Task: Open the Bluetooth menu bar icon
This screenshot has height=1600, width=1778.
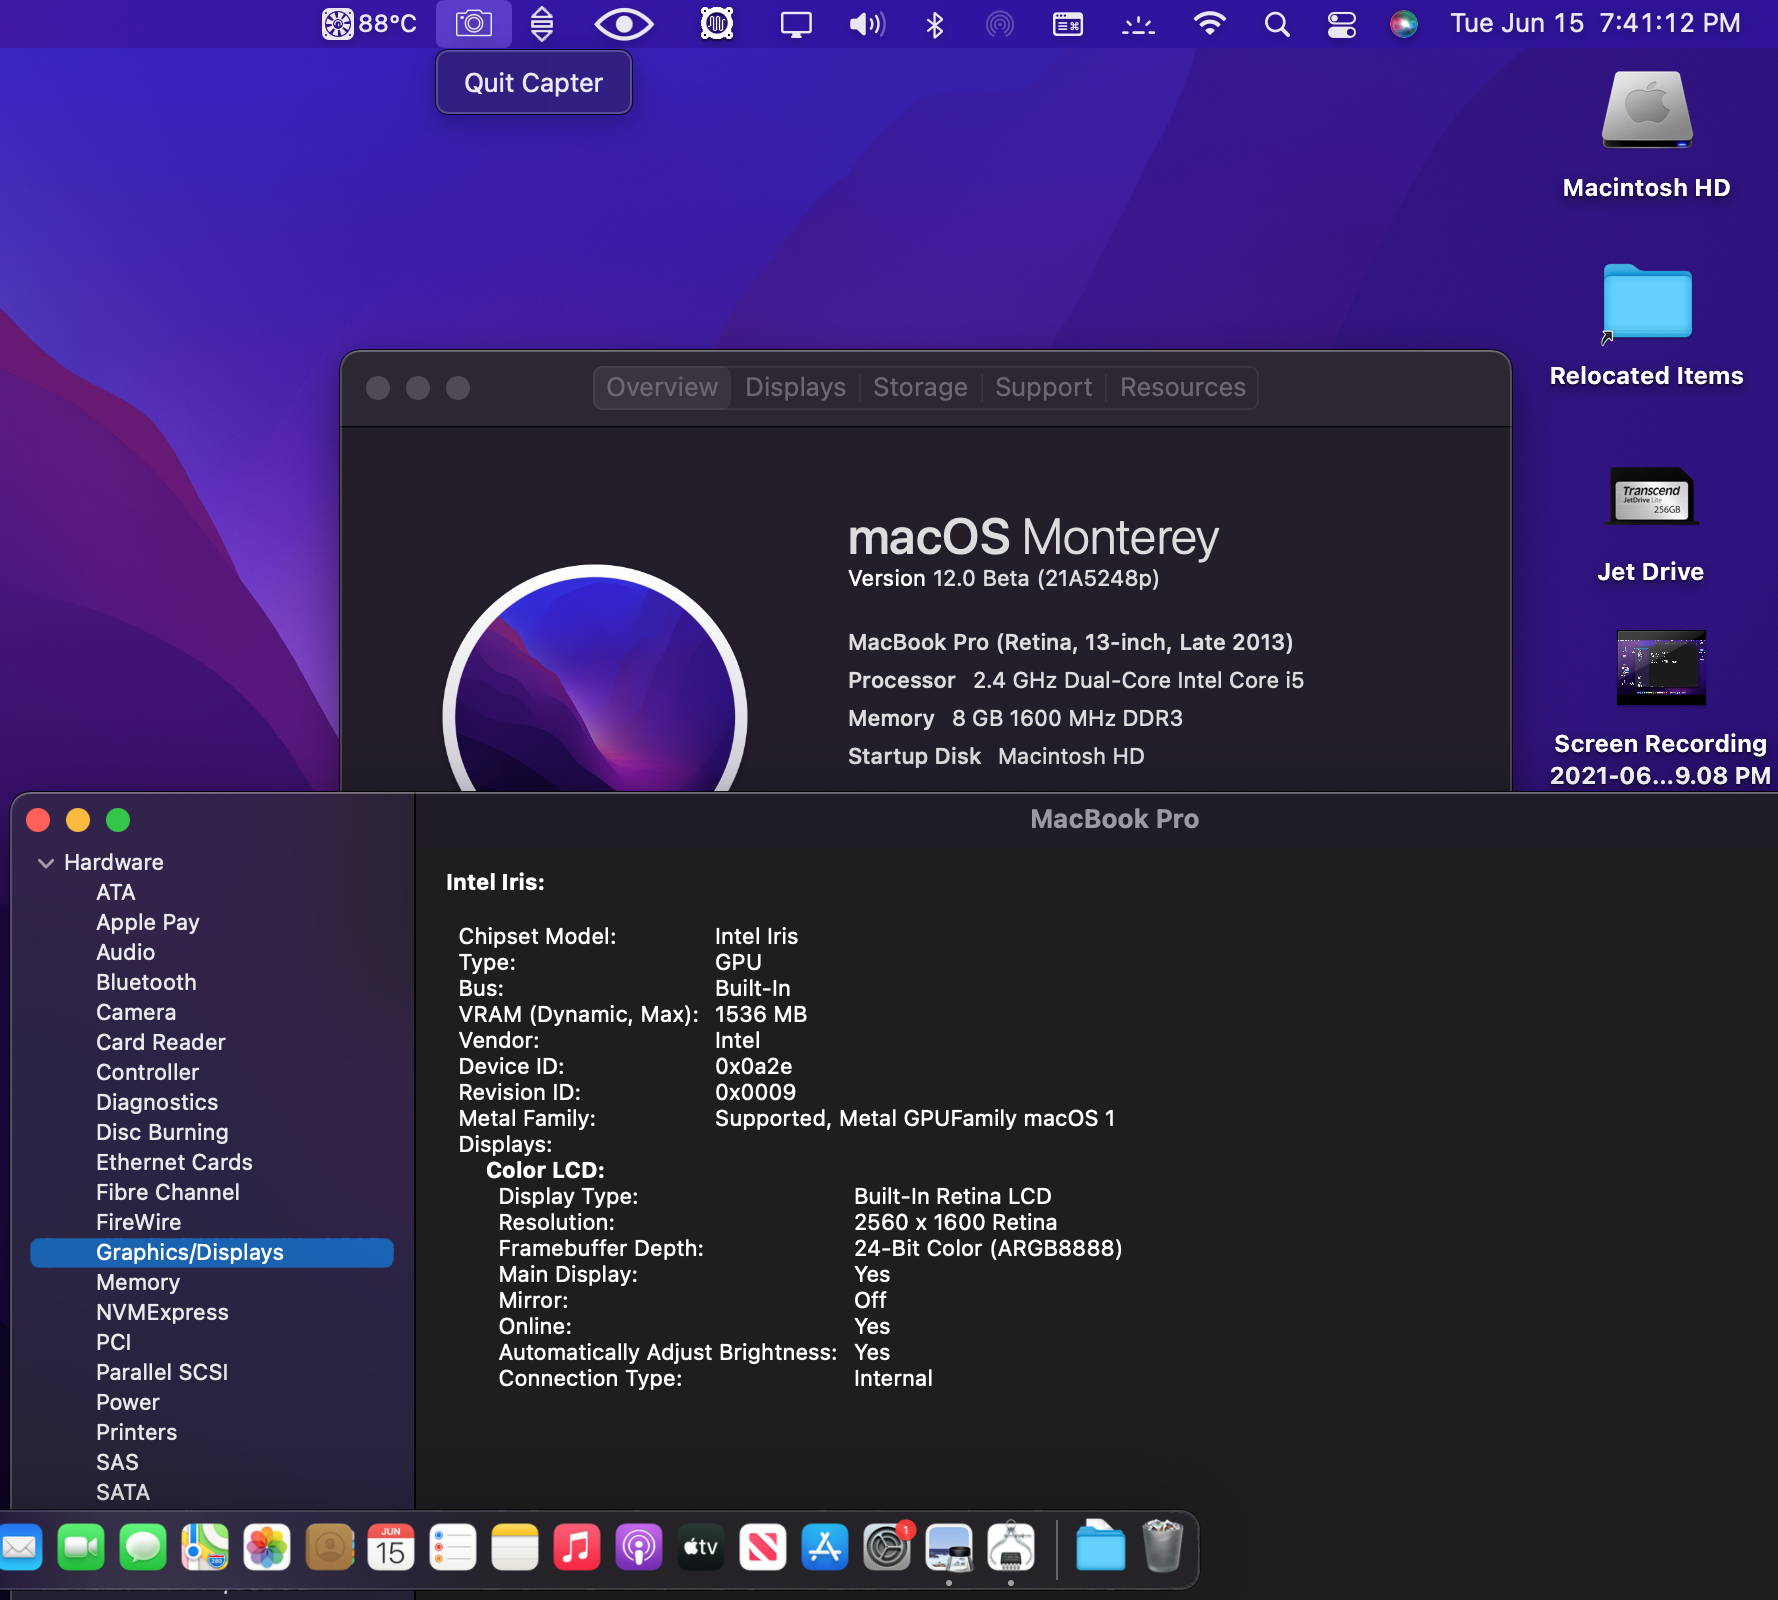Action: coord(935,23)
